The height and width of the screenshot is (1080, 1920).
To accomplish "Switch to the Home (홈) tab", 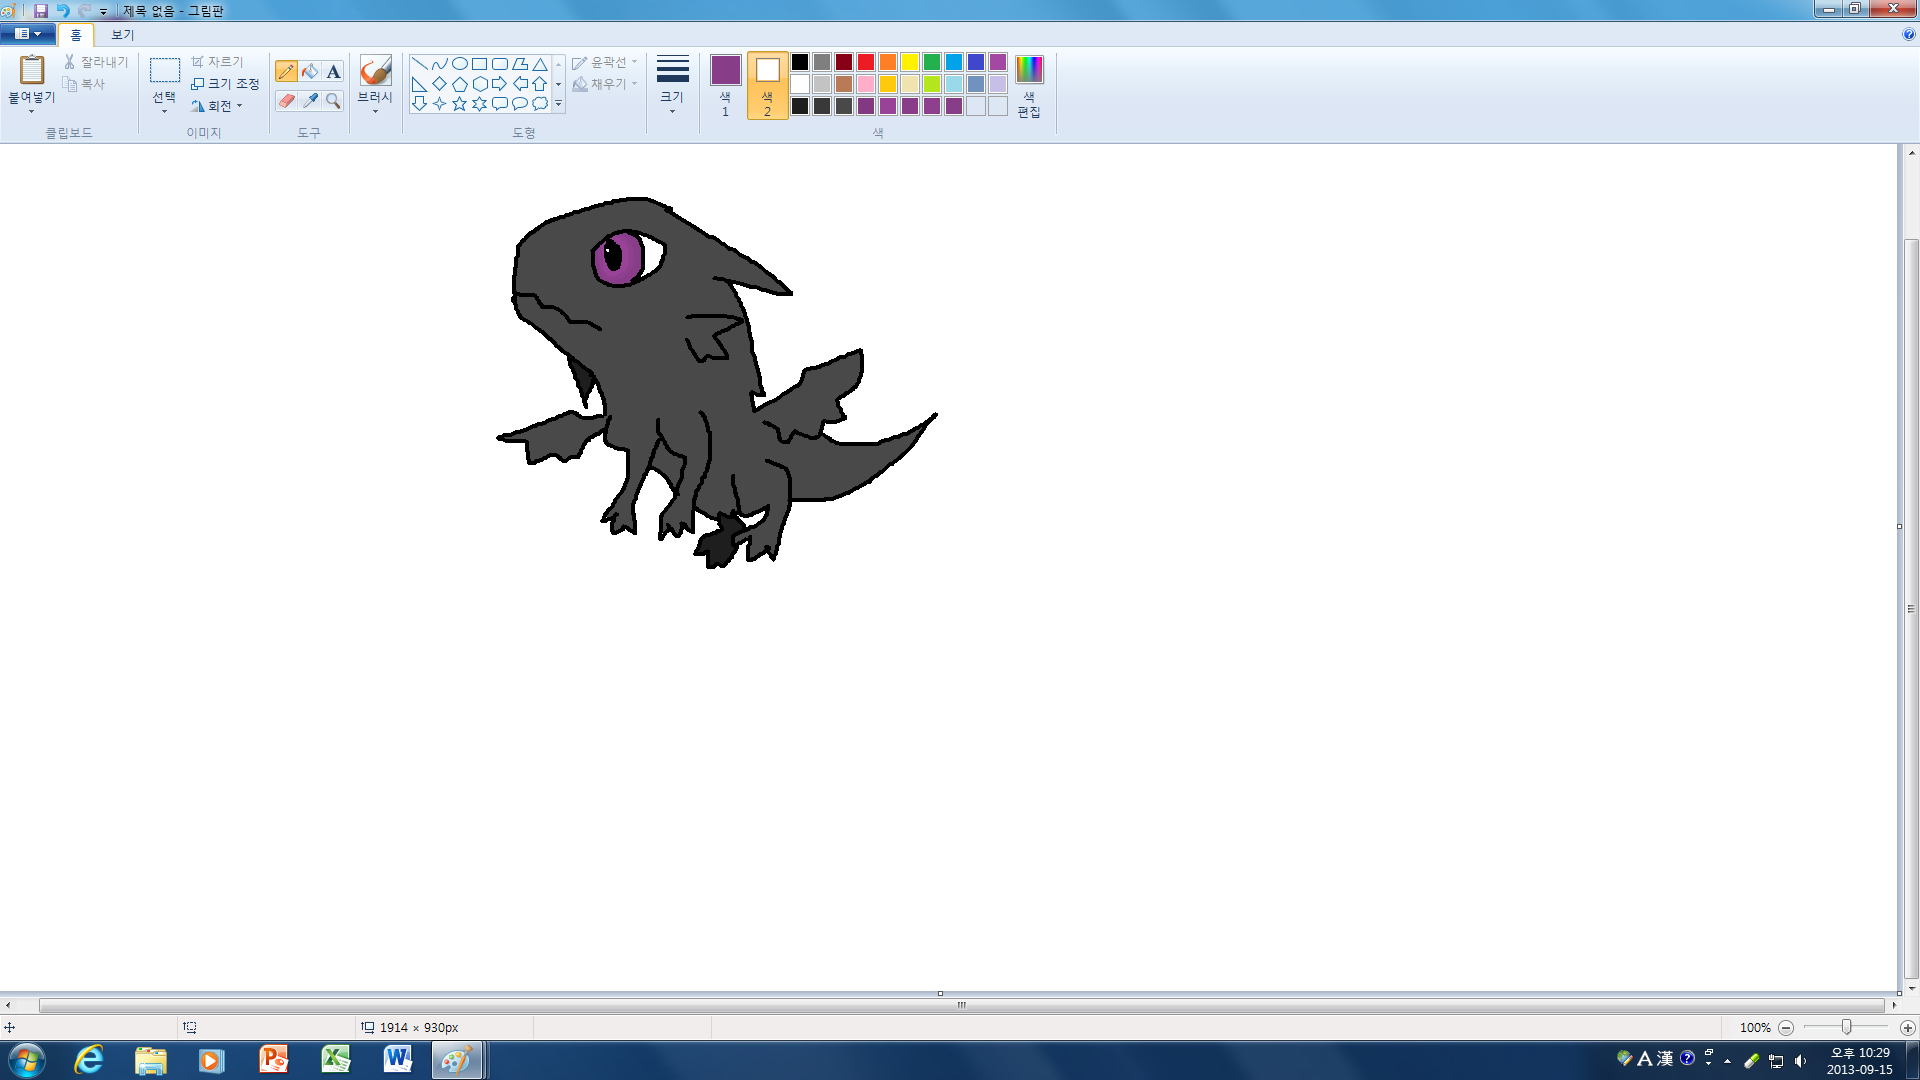I will coord(76,35).
